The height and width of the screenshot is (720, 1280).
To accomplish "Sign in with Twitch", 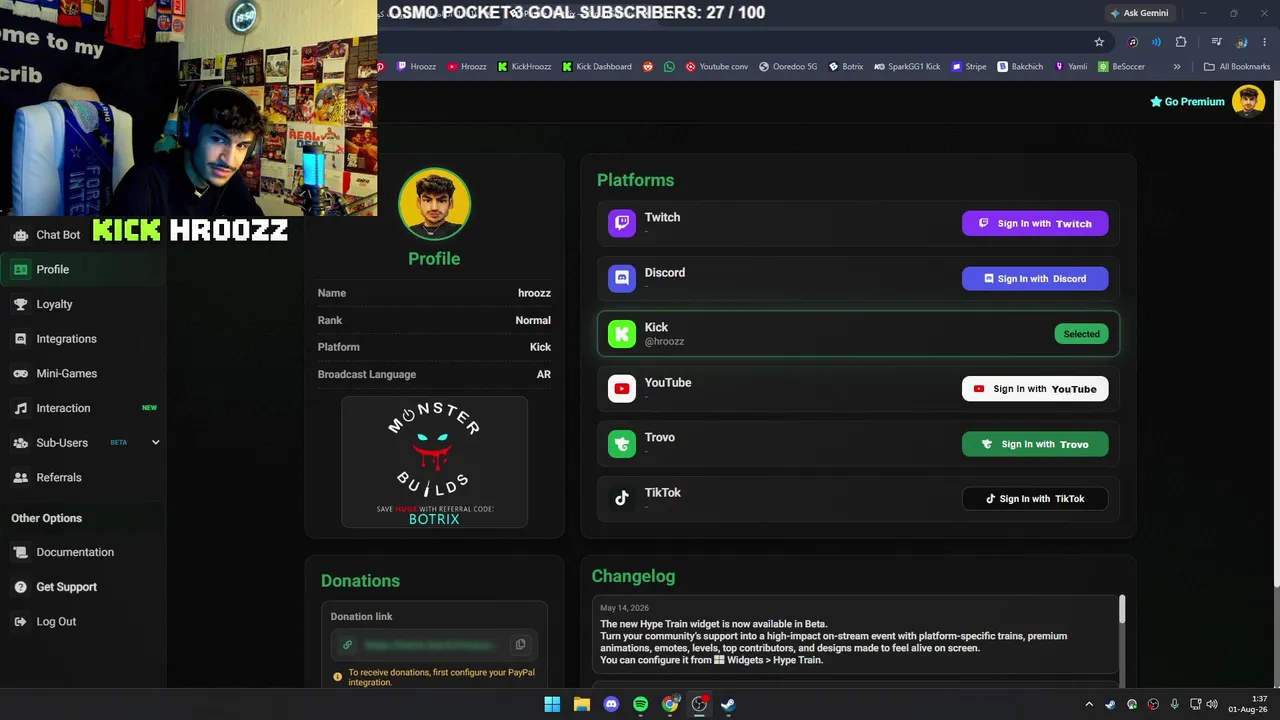I will coord(1035,224).
